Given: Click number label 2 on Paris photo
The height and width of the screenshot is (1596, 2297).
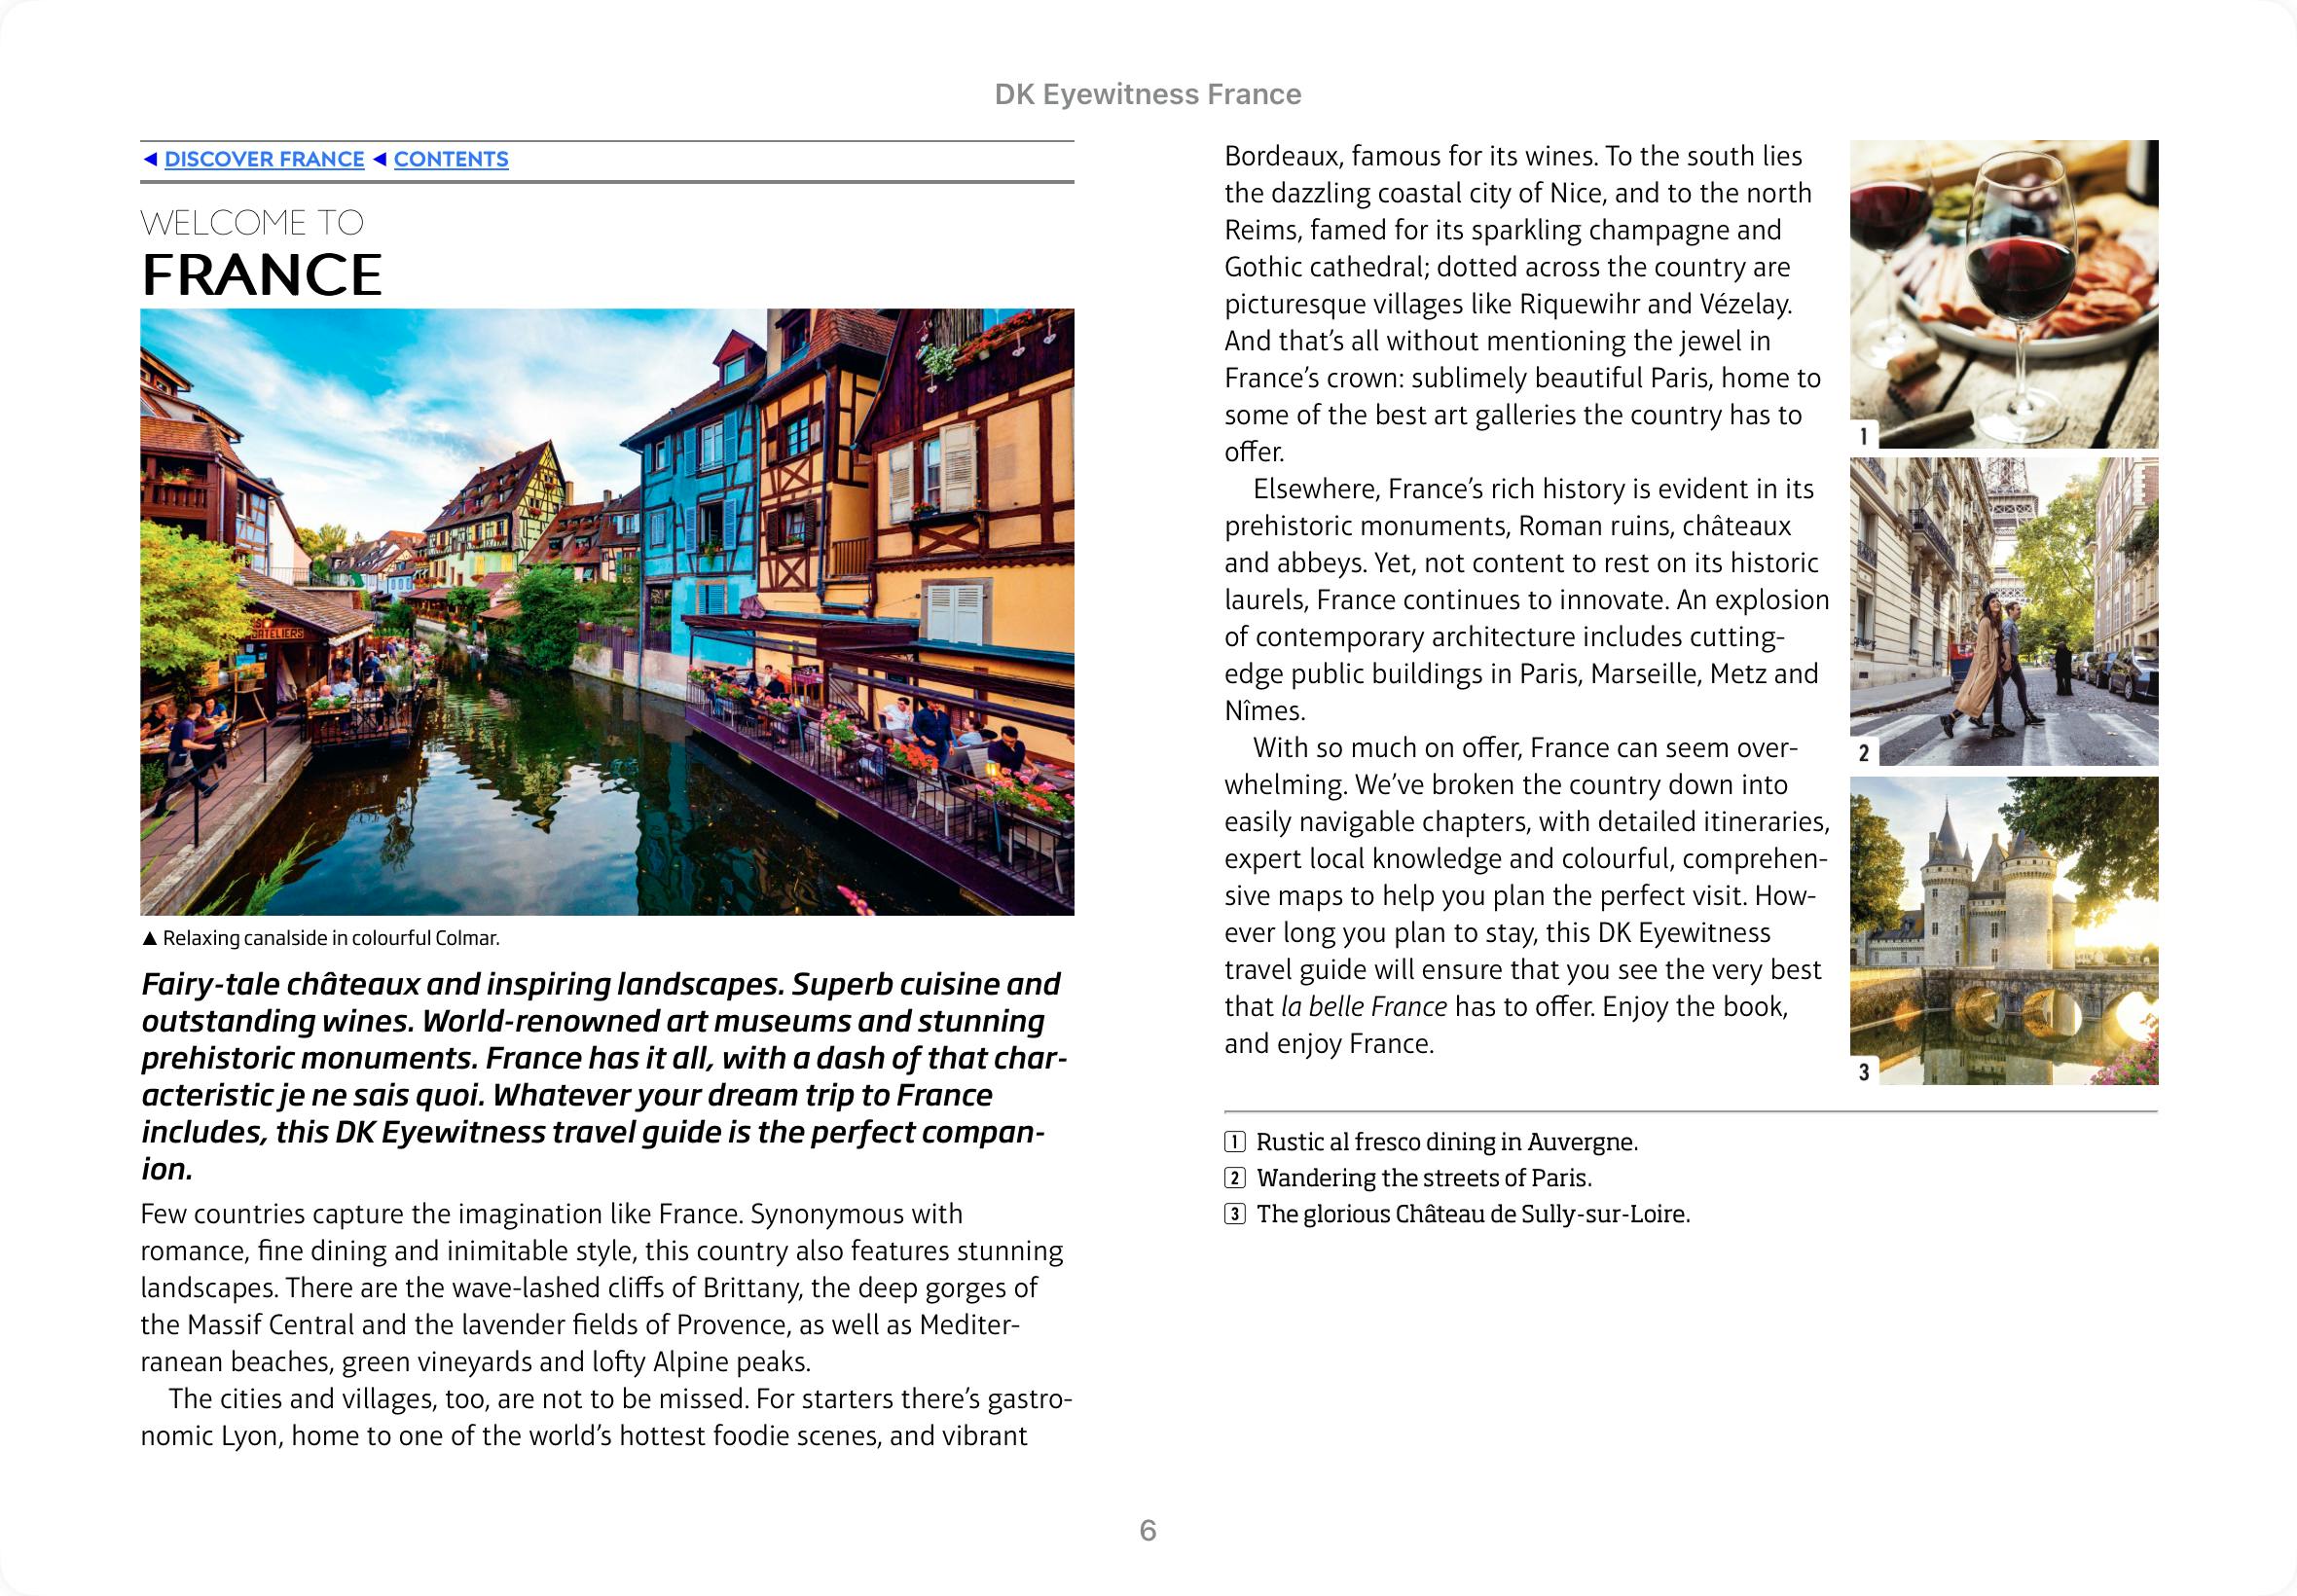Looking at the screenshot, I should click(1863, 753).
